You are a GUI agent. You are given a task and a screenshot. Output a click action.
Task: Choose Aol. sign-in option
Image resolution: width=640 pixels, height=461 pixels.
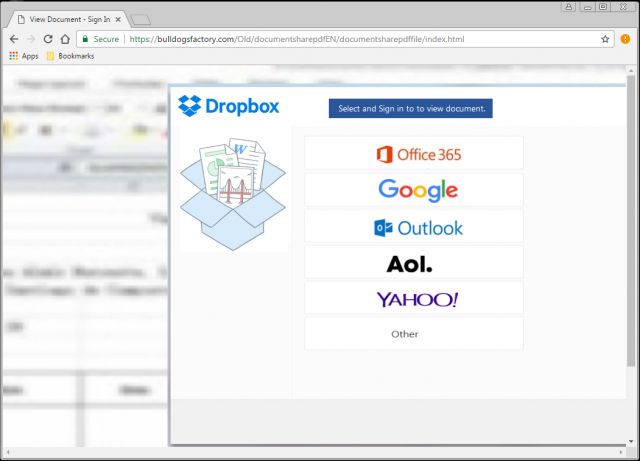(414, 262)
